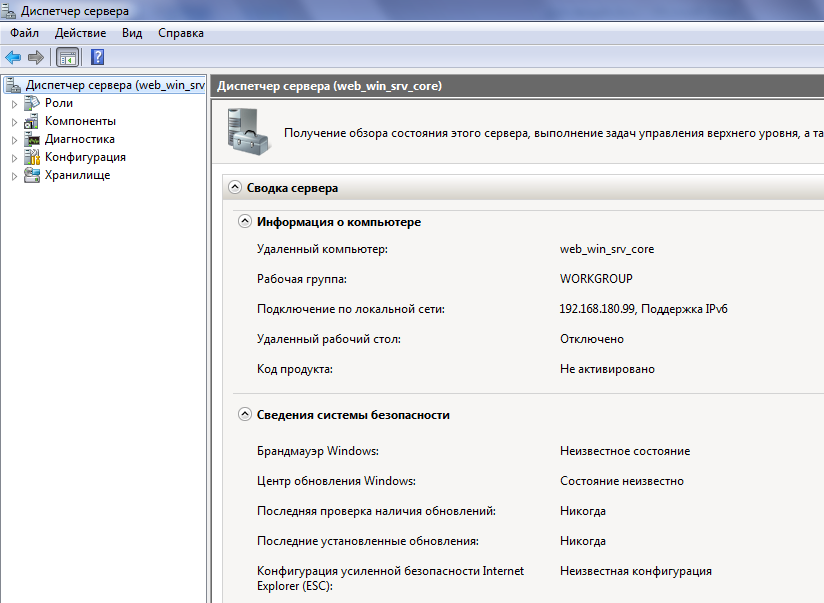824x603 pixels.
Task: Click the Удаленный рабочий стол: label
Action: click(328, 339)
